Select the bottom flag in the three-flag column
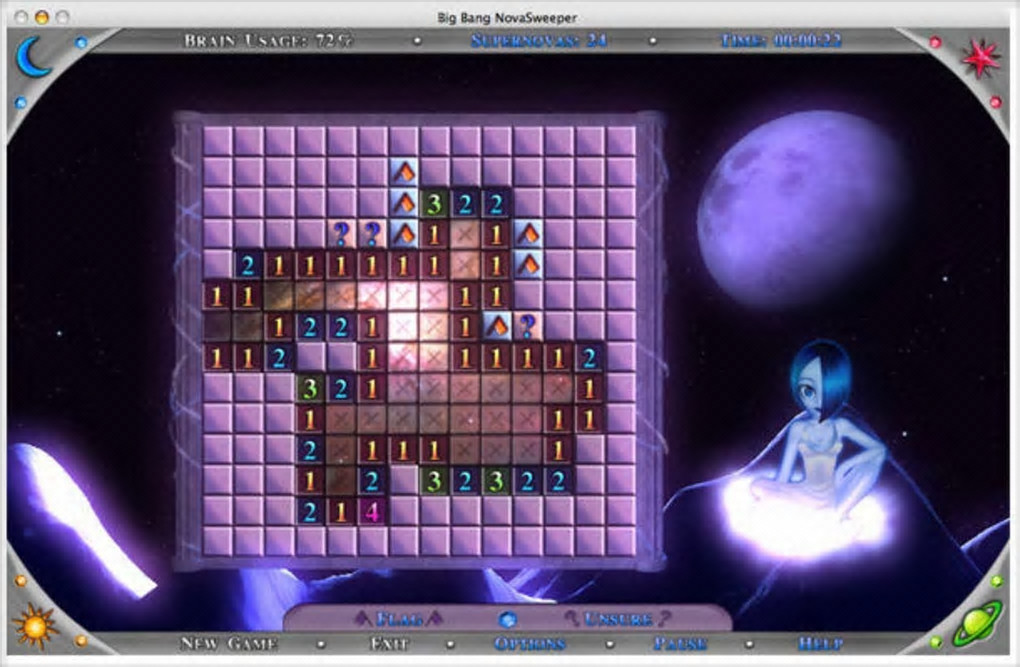This screenshot has height=667, width=1020. pos(404,234)
